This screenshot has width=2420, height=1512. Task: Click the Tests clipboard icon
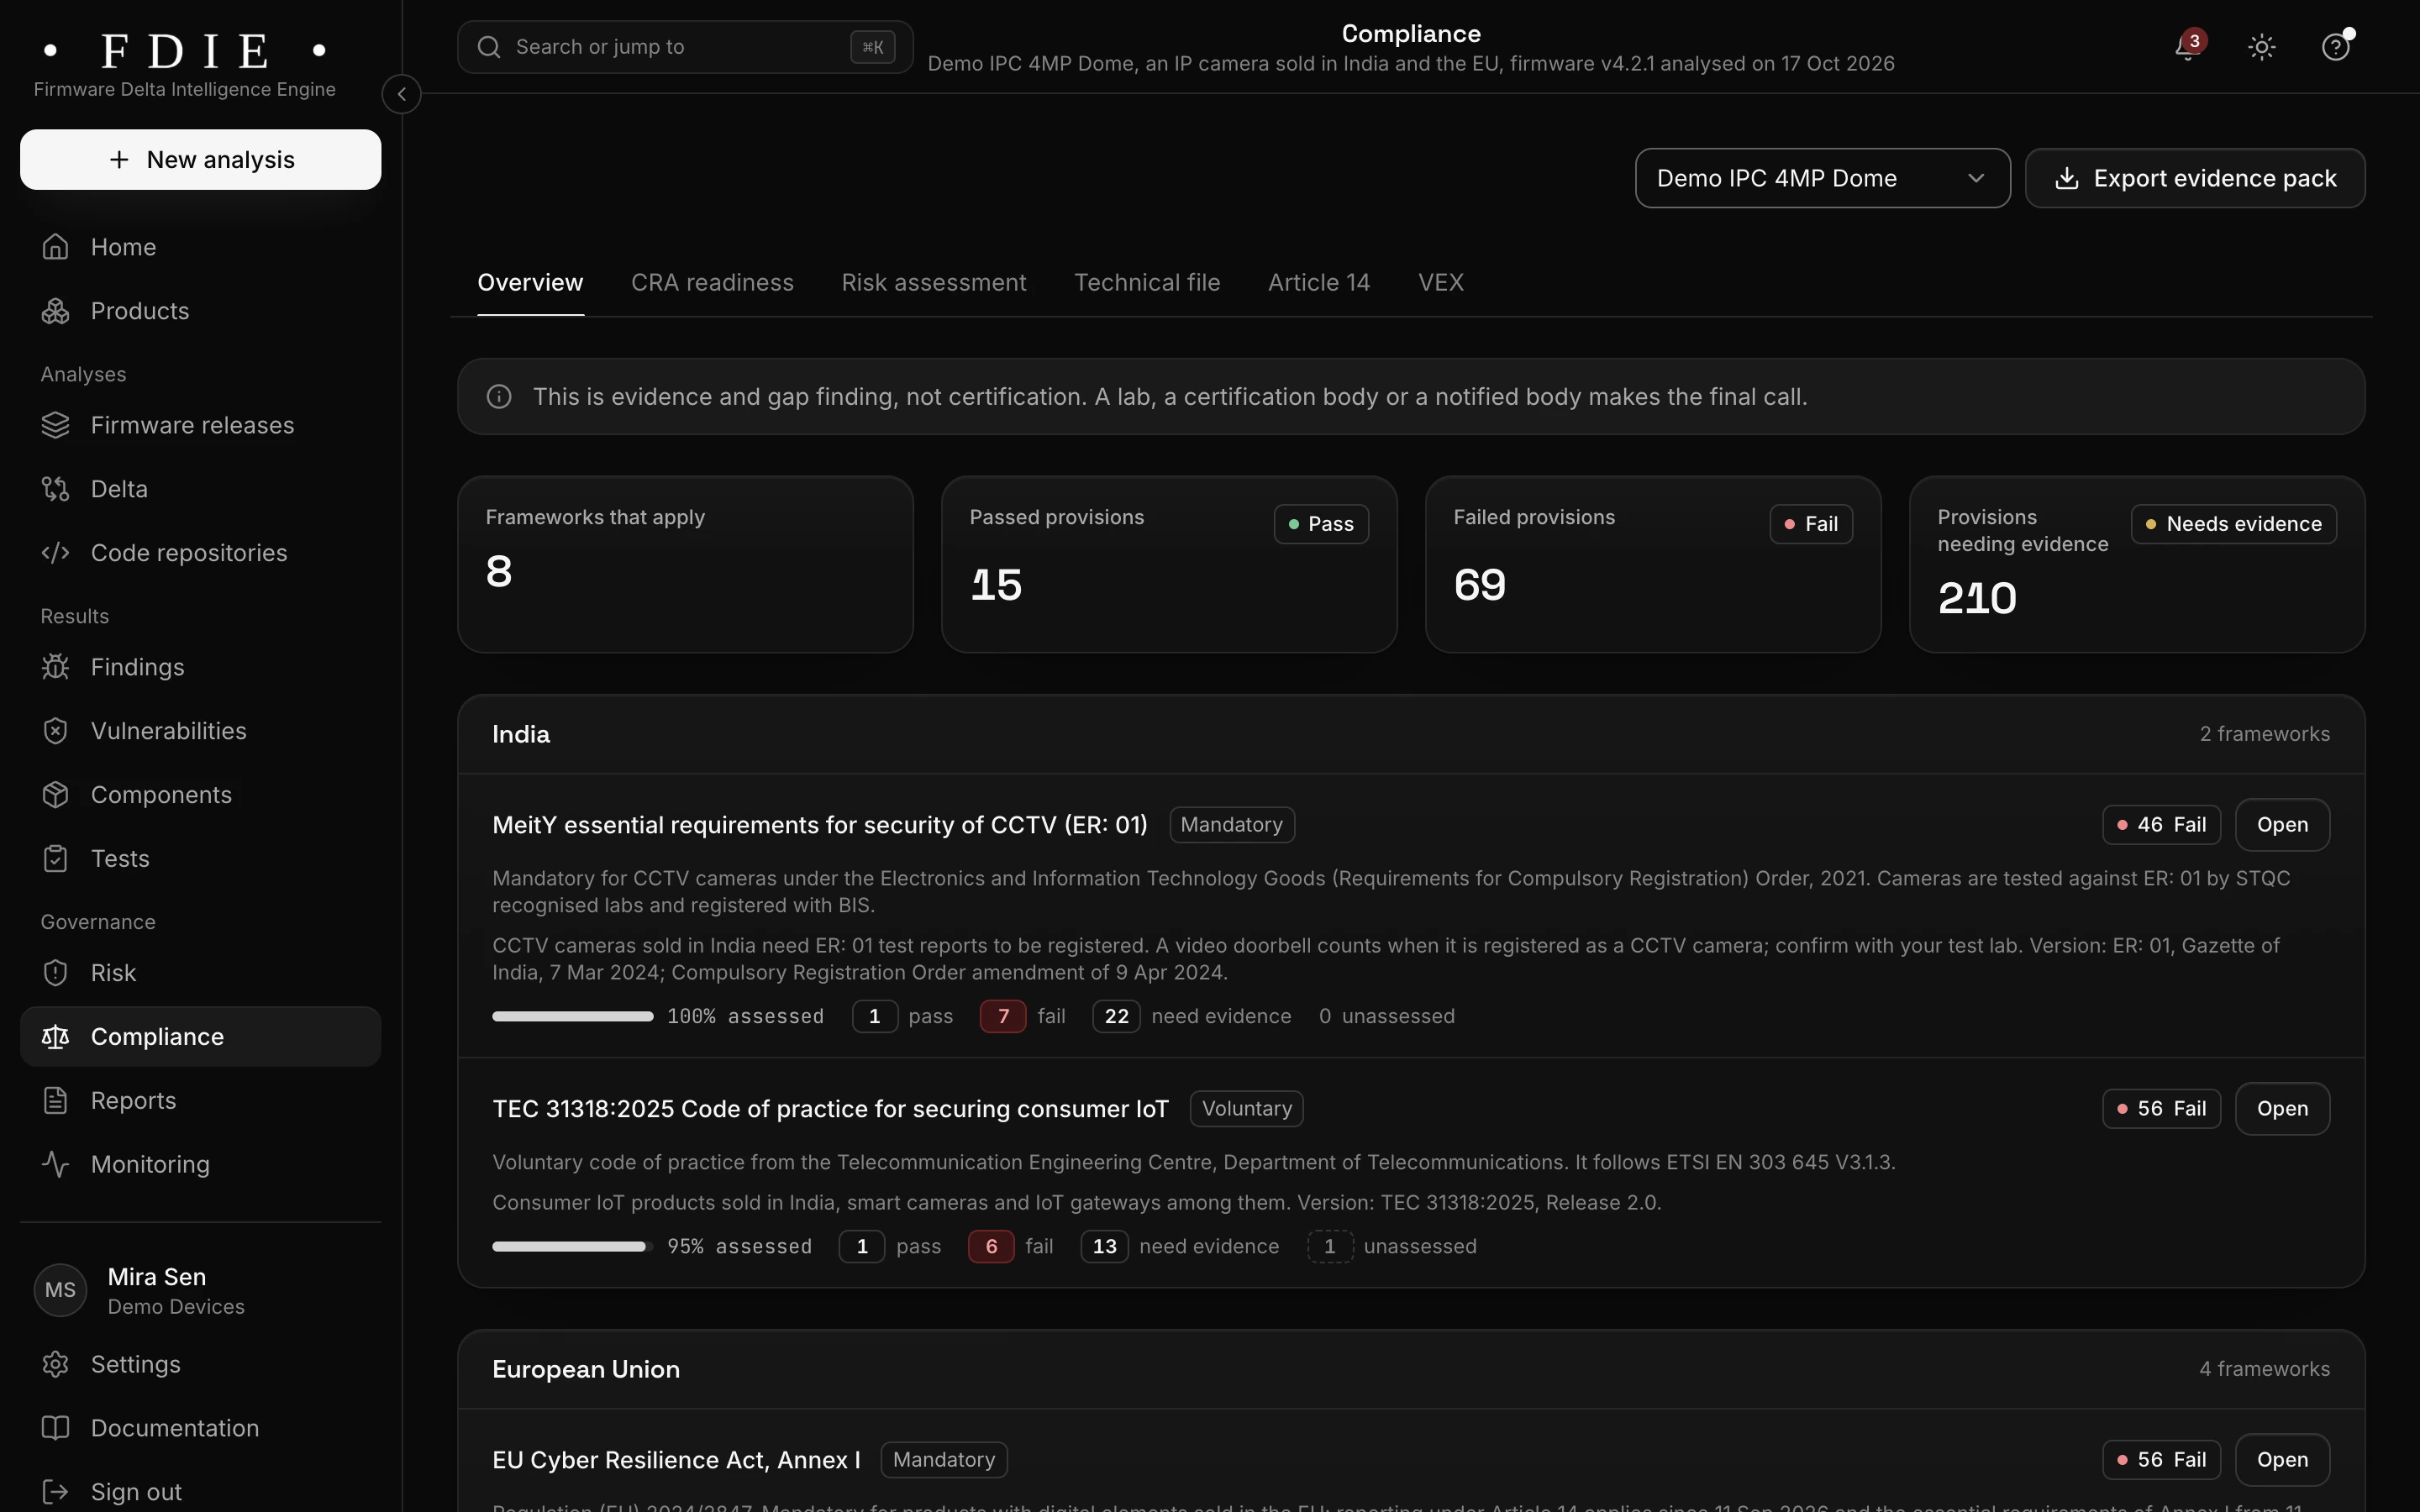click(56, 859)
